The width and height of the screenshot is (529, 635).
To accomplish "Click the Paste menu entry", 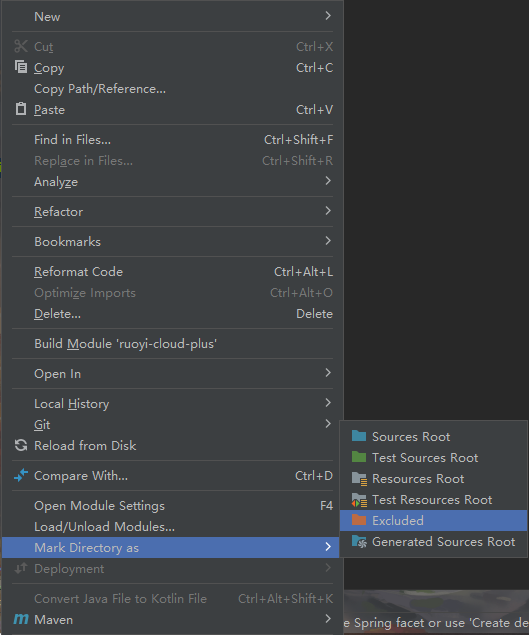I will click(x=173, y=110).
